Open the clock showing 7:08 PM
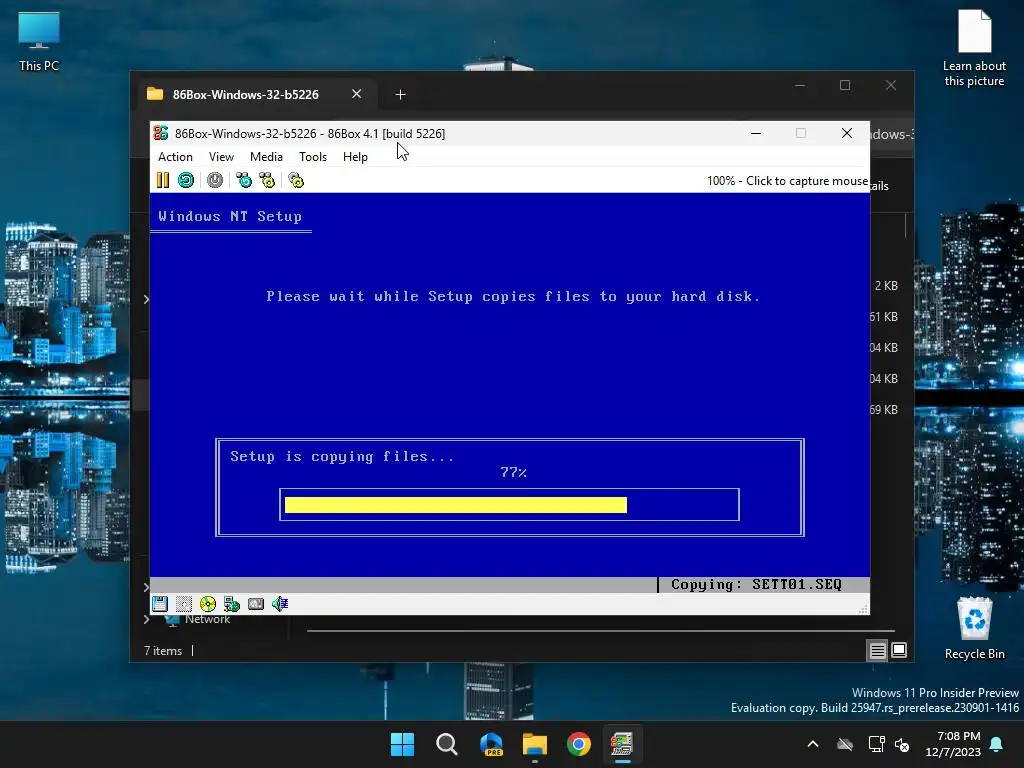 953,744
